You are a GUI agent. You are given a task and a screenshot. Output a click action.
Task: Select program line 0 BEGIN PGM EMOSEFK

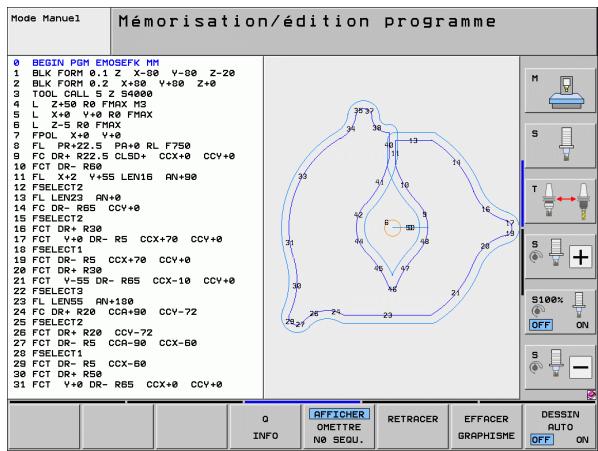coord(86,63)
